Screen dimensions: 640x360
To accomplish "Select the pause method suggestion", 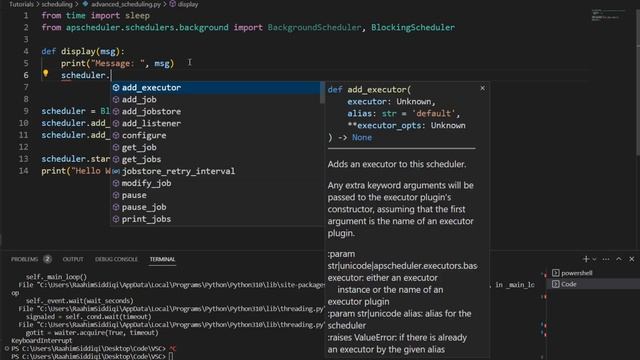I will (216, 195).
